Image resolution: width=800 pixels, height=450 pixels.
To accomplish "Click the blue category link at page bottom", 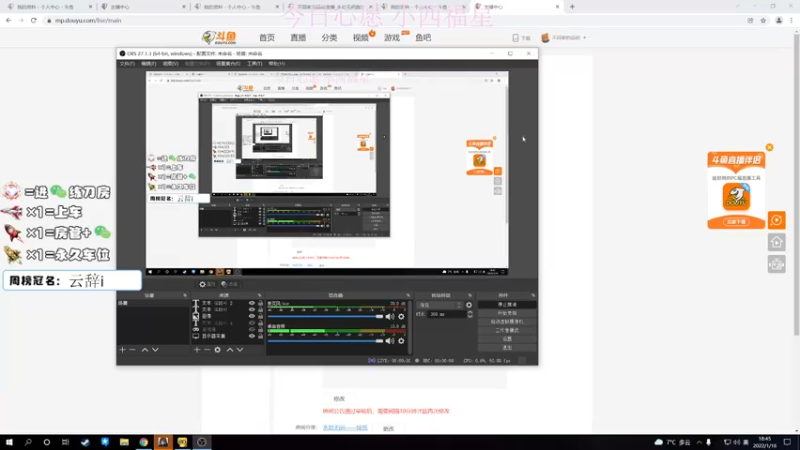I will pyautogui.click(x=345, y=428).
